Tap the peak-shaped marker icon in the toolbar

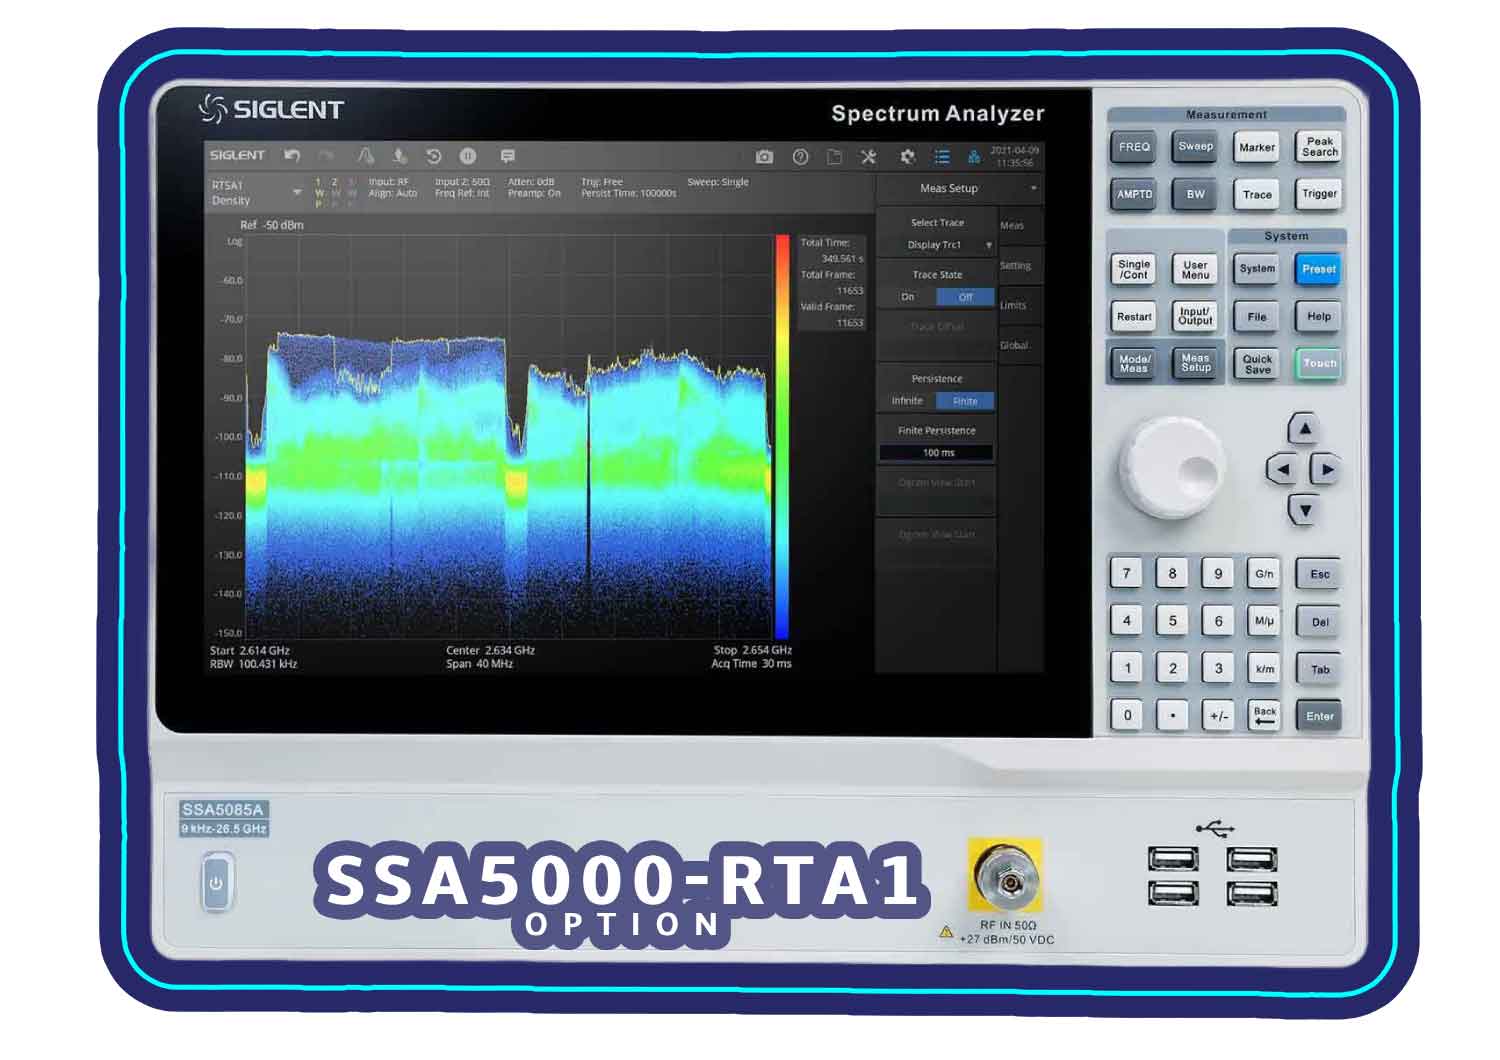coord(366,156)
